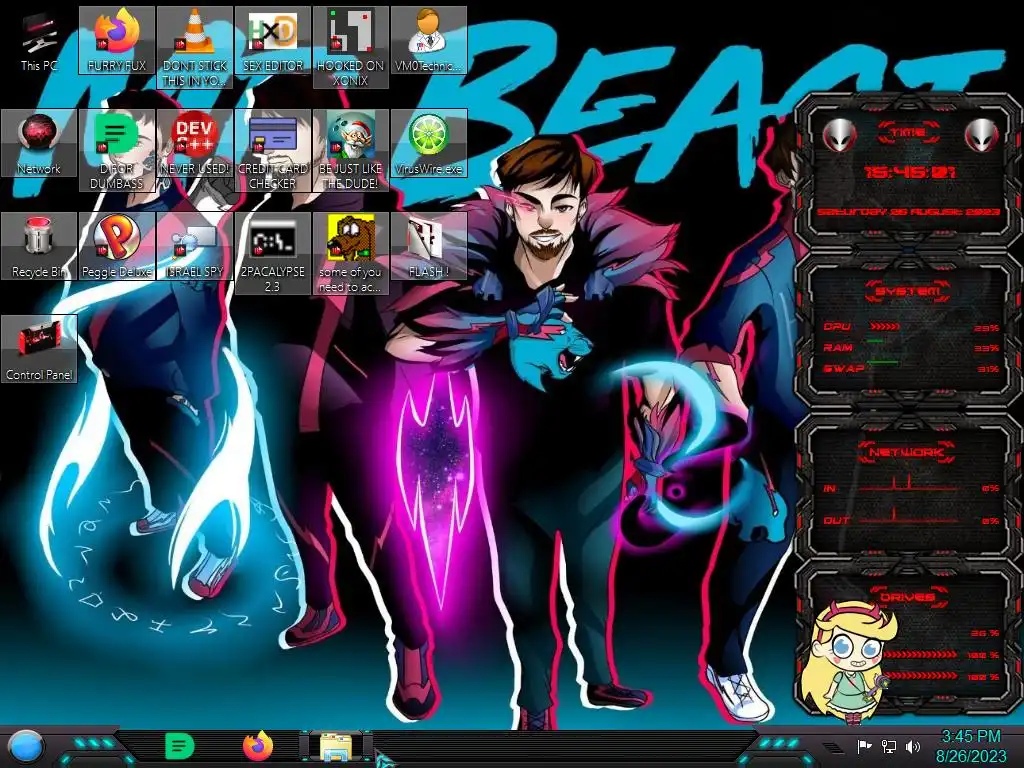Open the VLC cone shortcut icon

[x=195, y=48]
